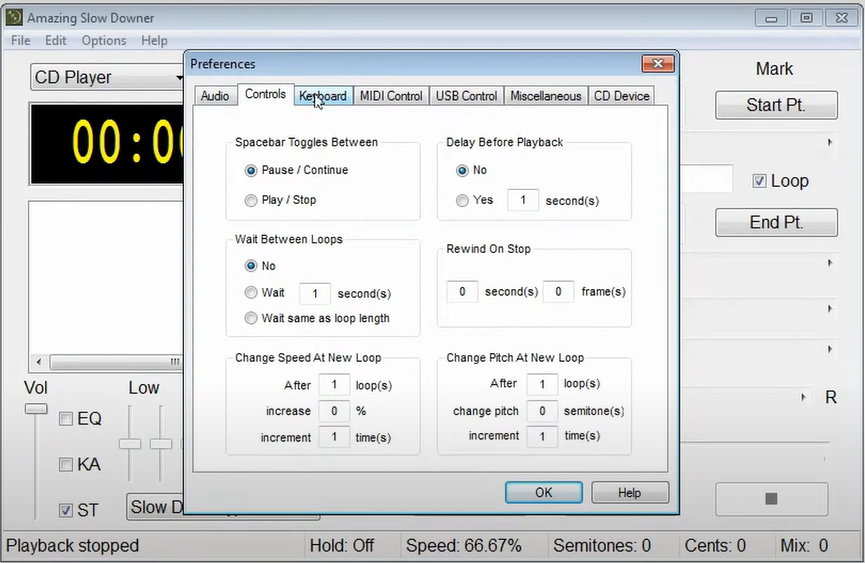Select the Wait seconds radio option
The width and height of the screenshot is (865, 563).
(251, 292)
